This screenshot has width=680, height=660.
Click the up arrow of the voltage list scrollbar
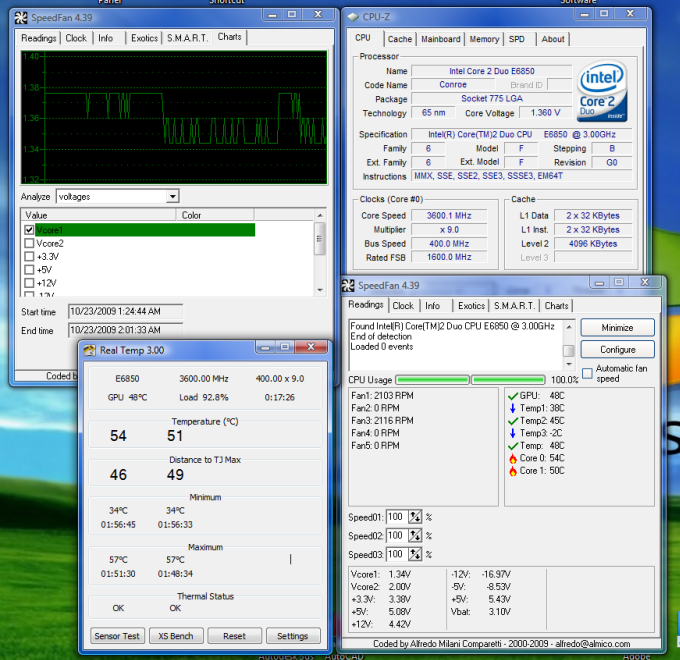tap(320, 215)
